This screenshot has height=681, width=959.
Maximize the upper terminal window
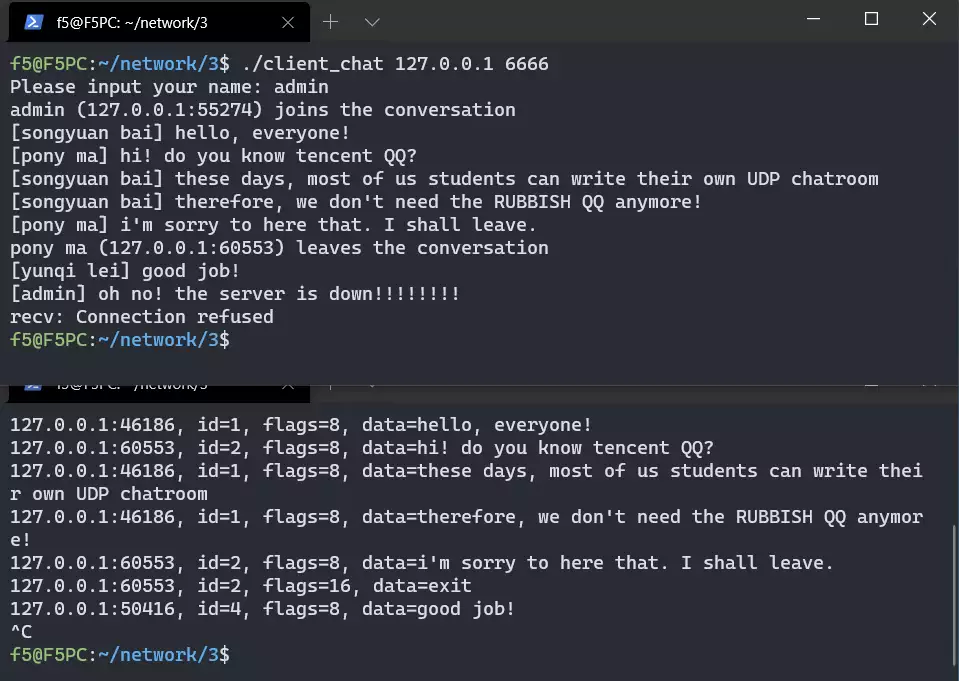click(x=871, y=19)
